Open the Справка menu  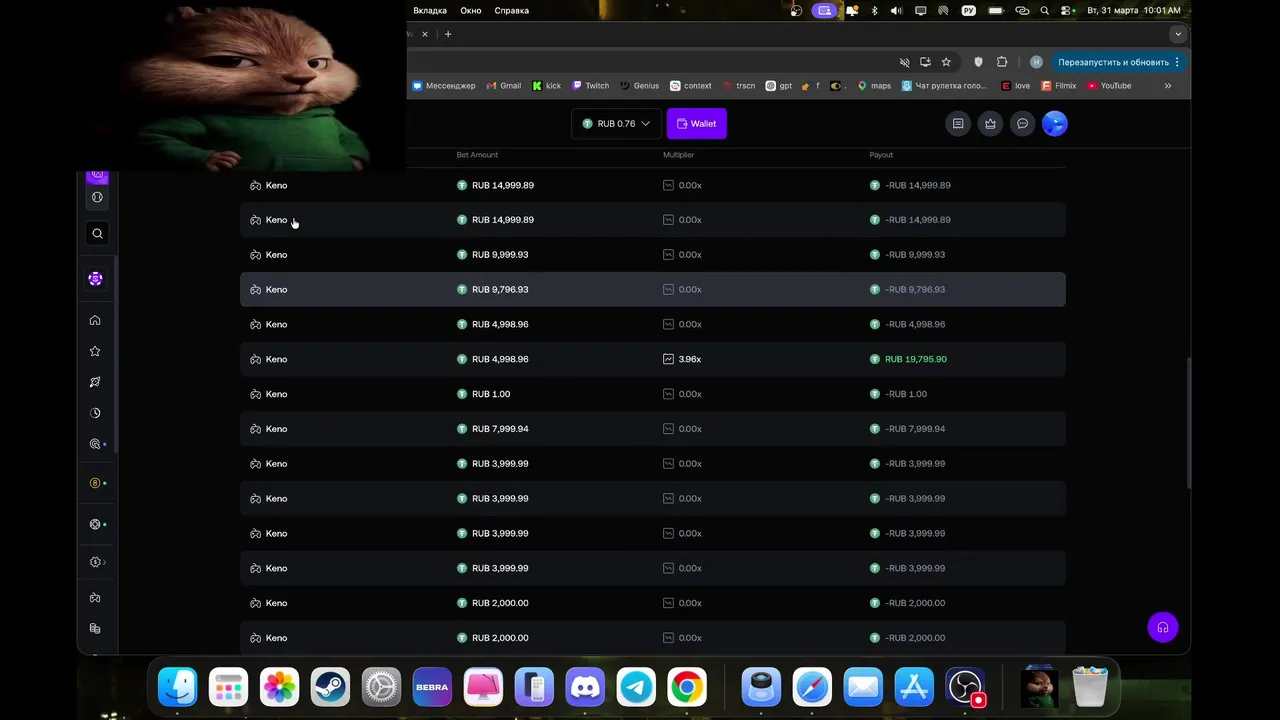pyautogui.click(x=512, y=10)
